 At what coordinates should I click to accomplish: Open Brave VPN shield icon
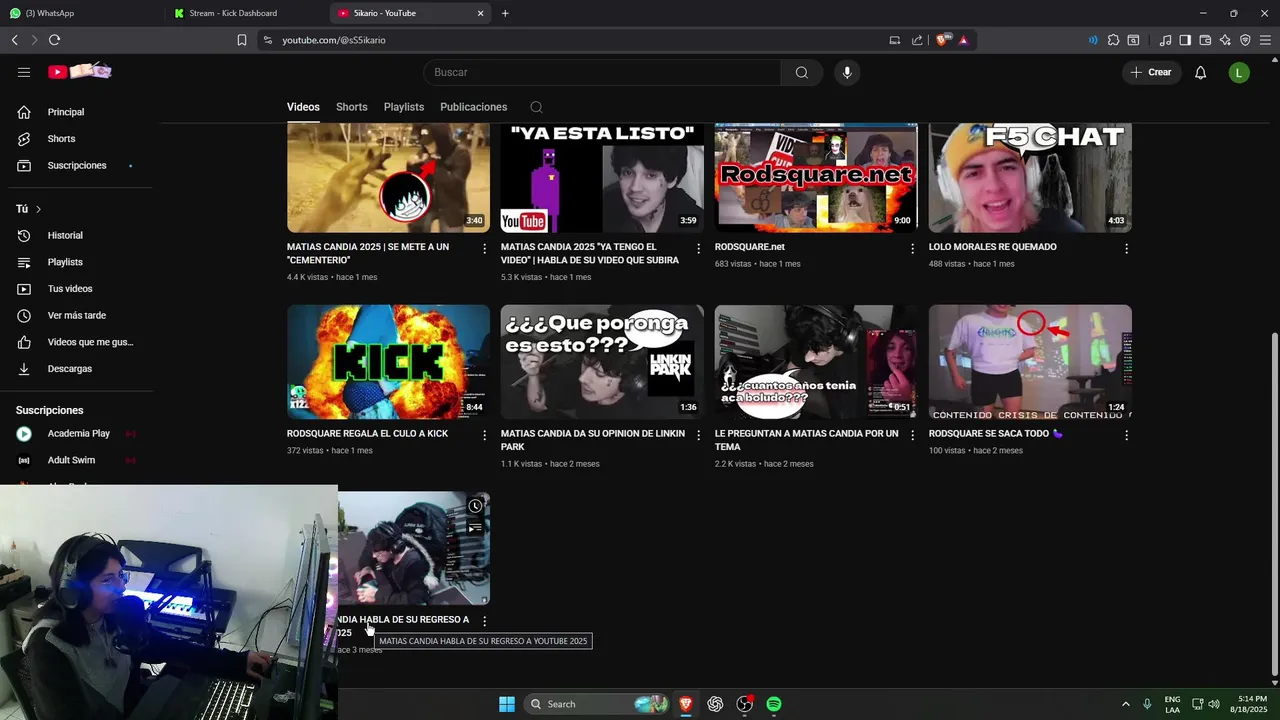point(1245,40)
